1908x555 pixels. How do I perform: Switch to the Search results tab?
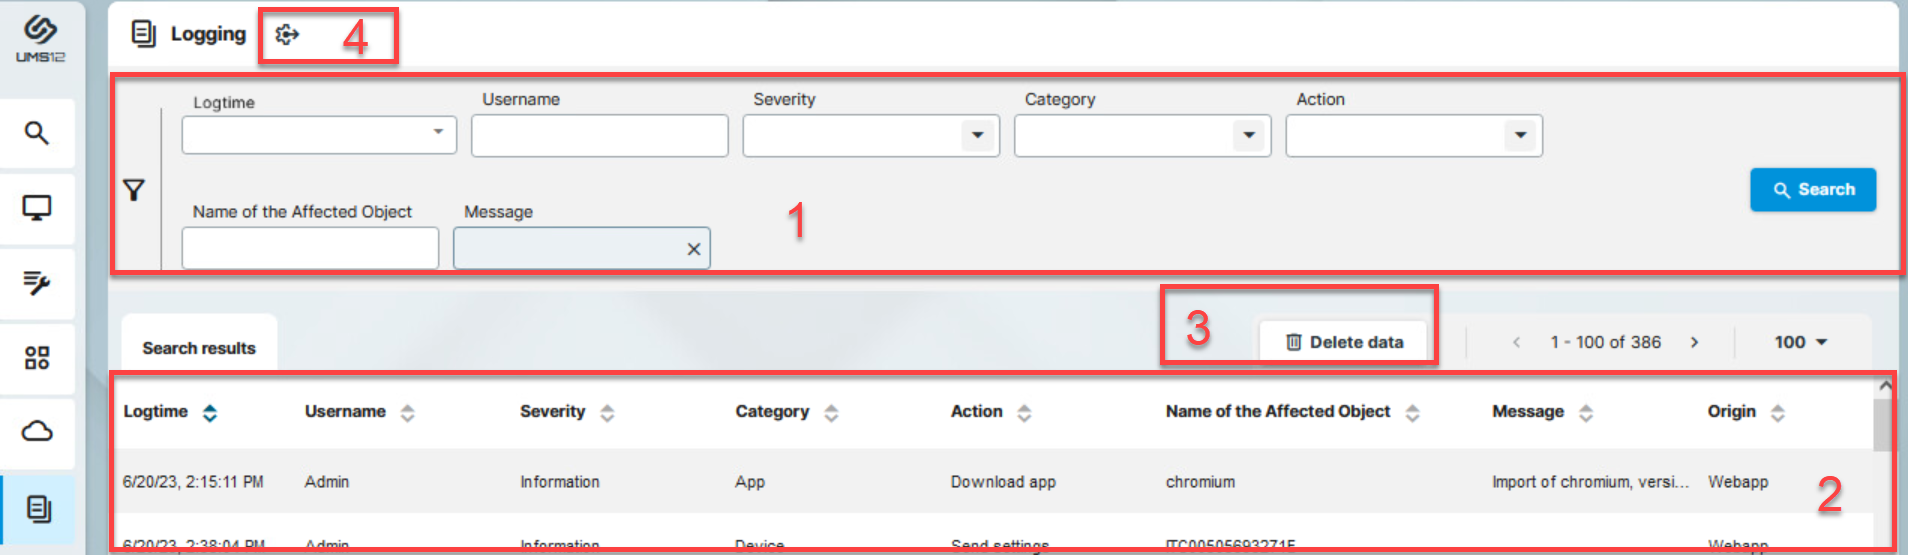pyautogui.click(x=199, y=348)
